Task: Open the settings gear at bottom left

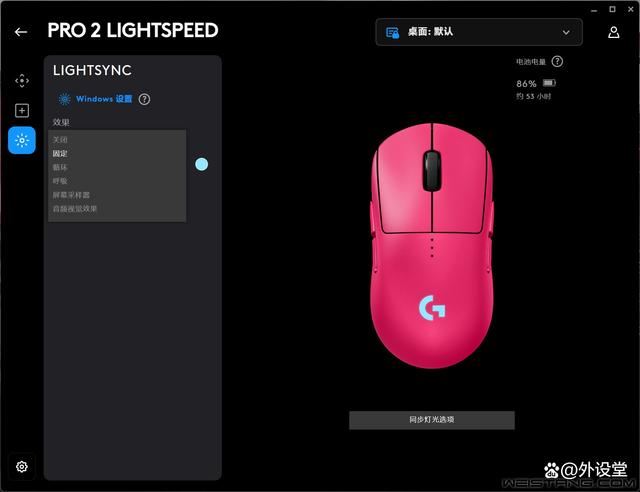Action: tap(22, 466)
